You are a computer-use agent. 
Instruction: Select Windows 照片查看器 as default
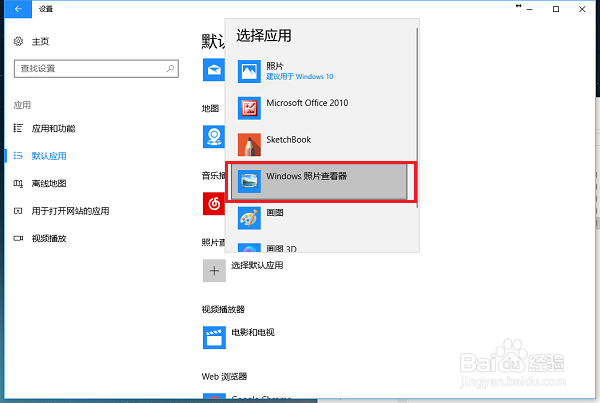(319, 182)
